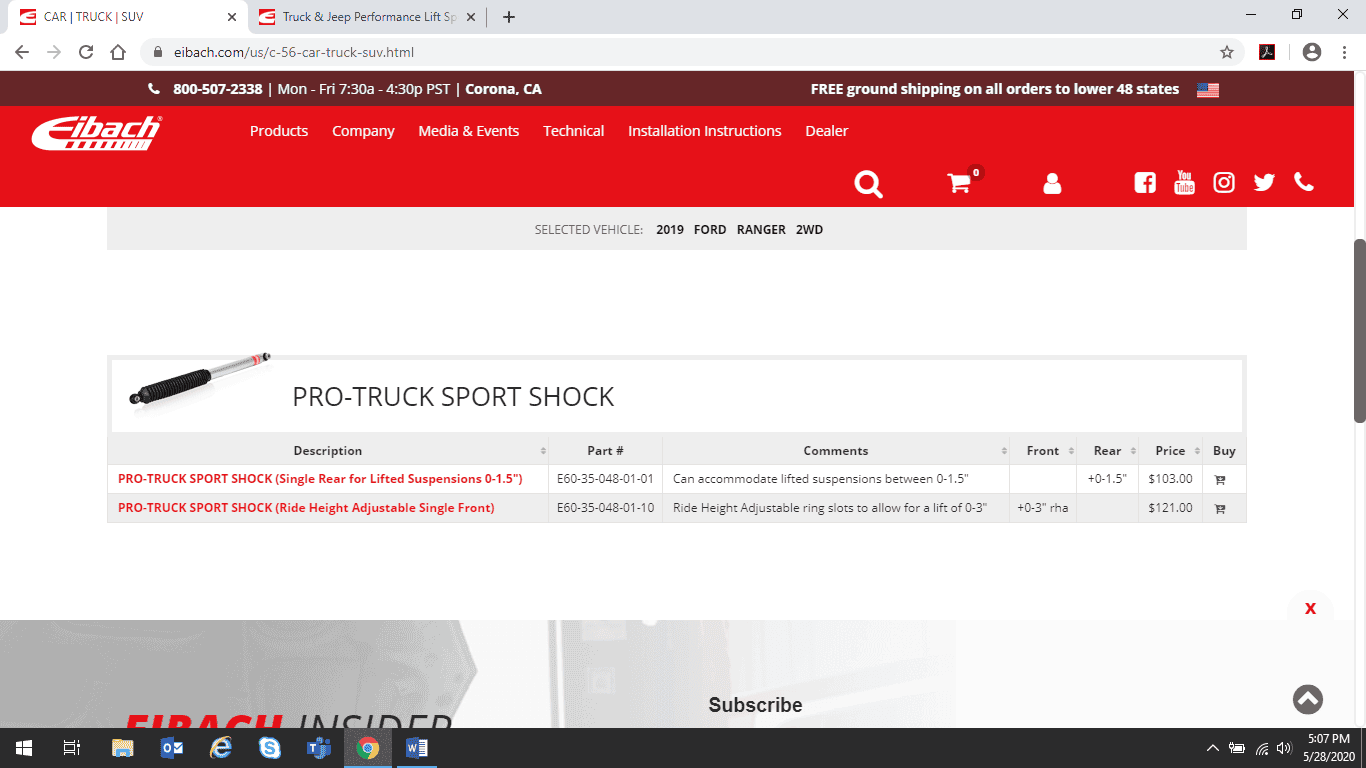The height and width of the screenshot is (768, 1366).
Task: Sort table by Rear column
Action: 1108,451
